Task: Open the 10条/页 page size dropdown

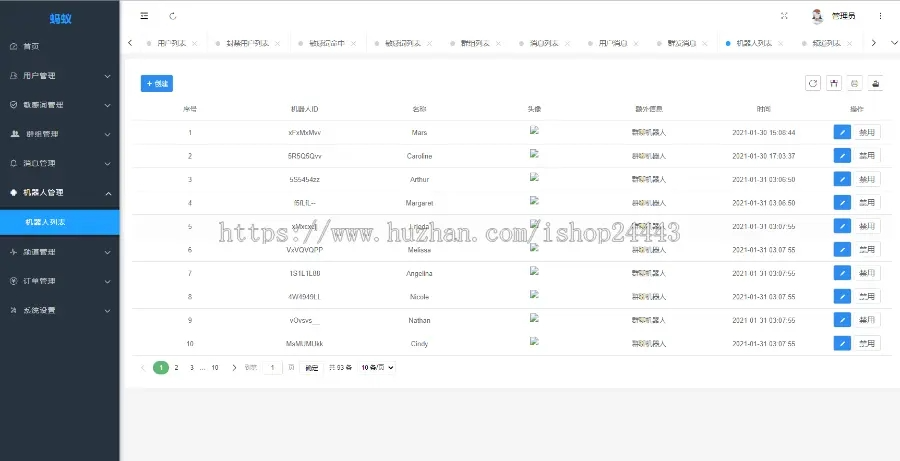Action: [378, 368]
